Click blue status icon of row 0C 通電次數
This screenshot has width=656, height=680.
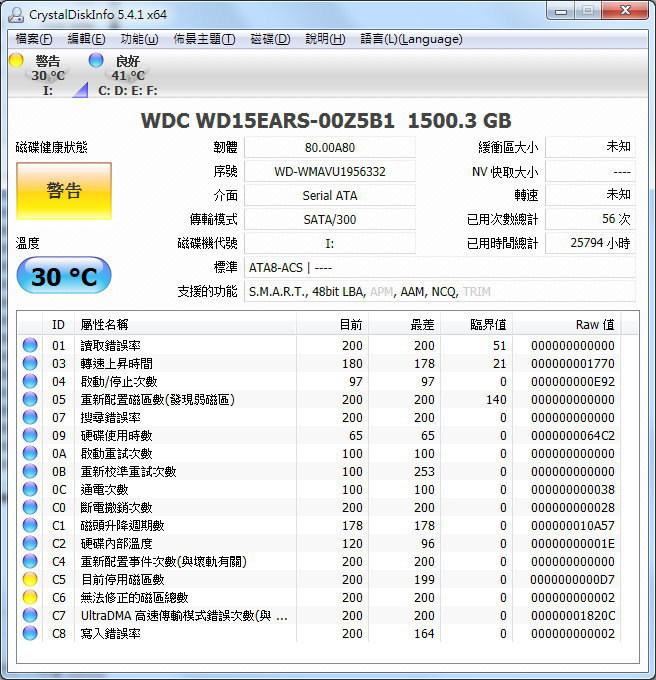pyautogui.click(x=30, y=489)
